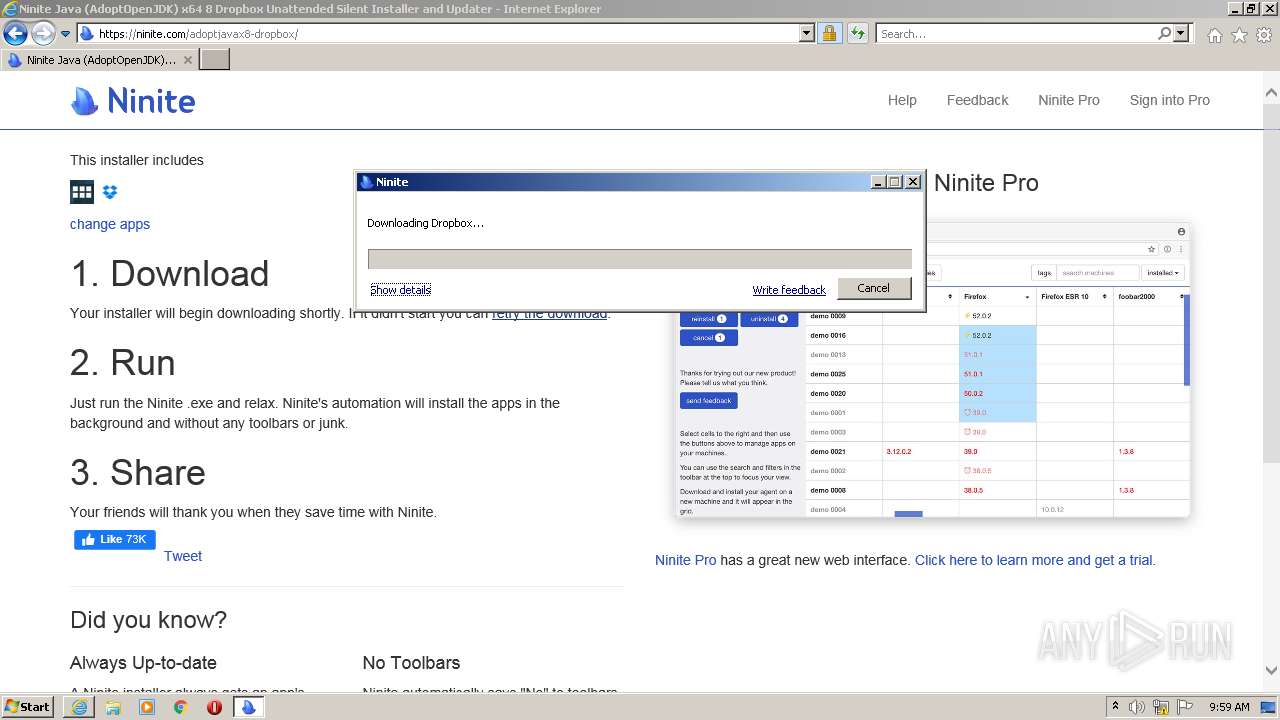Click the IE window title bar icon
The width and height of the screenshot is (1280, 720).
point(9,8)
